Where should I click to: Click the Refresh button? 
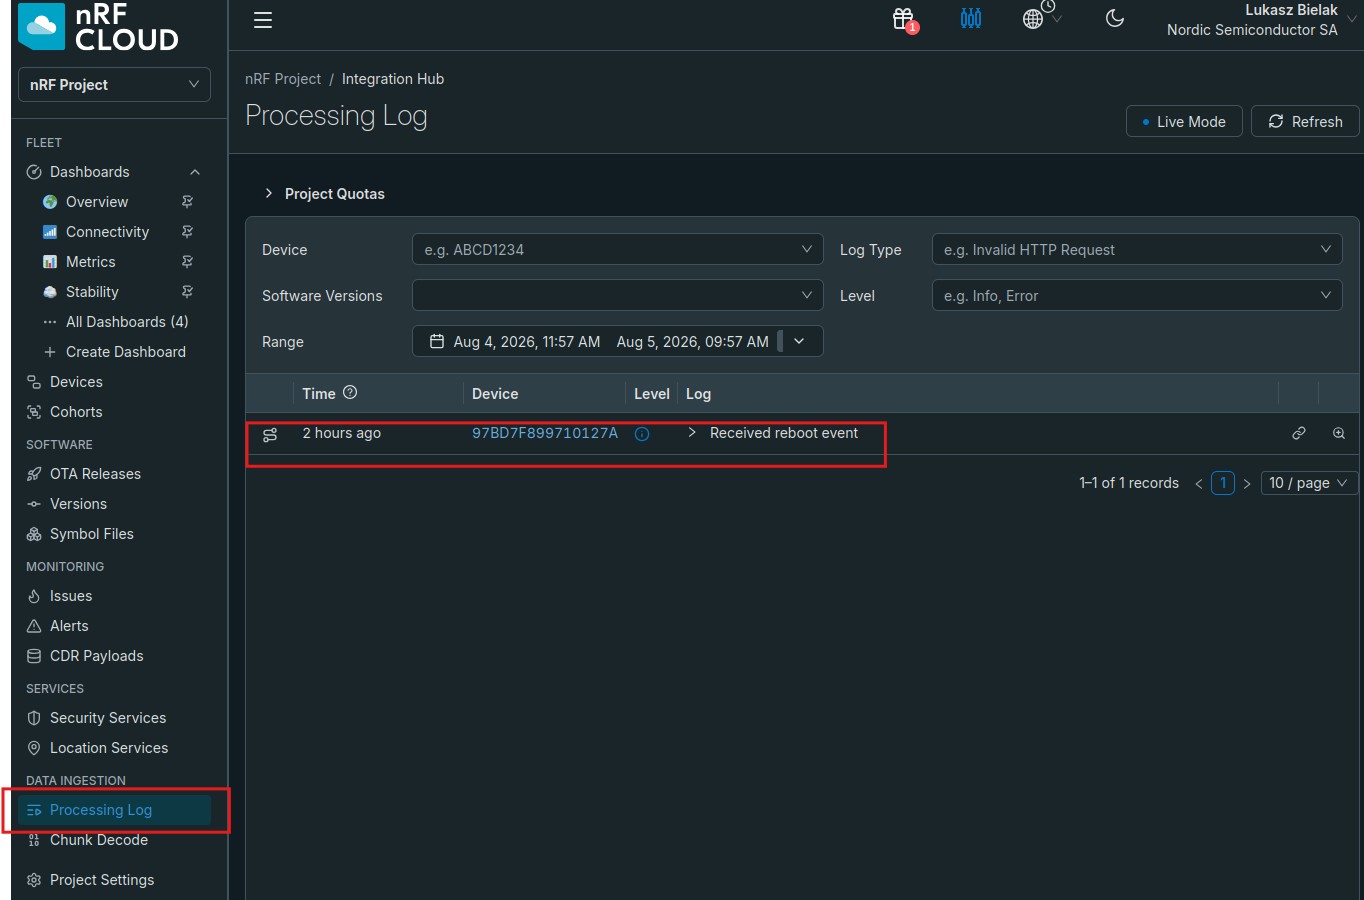[x=1305, y=121]
